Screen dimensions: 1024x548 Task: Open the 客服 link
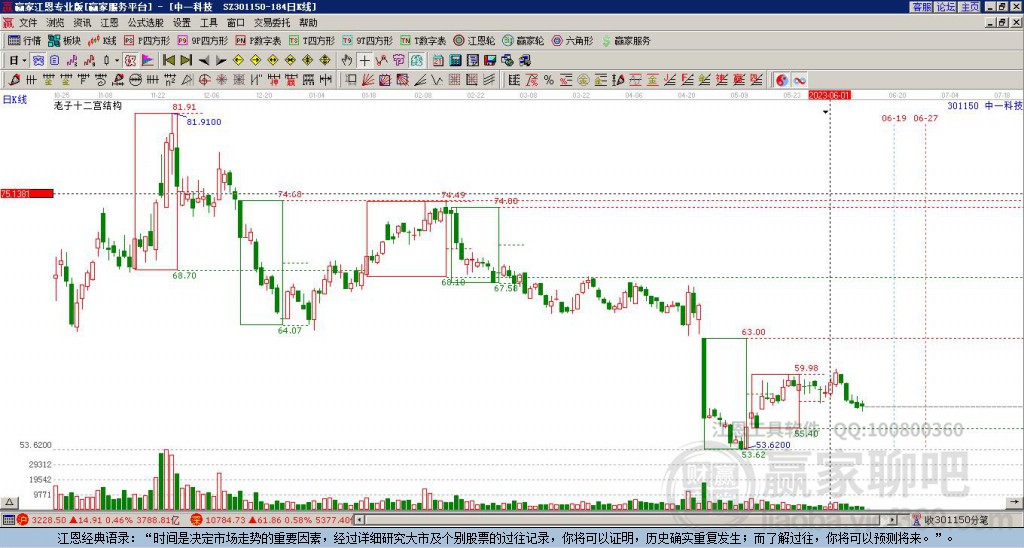(921, 7)
